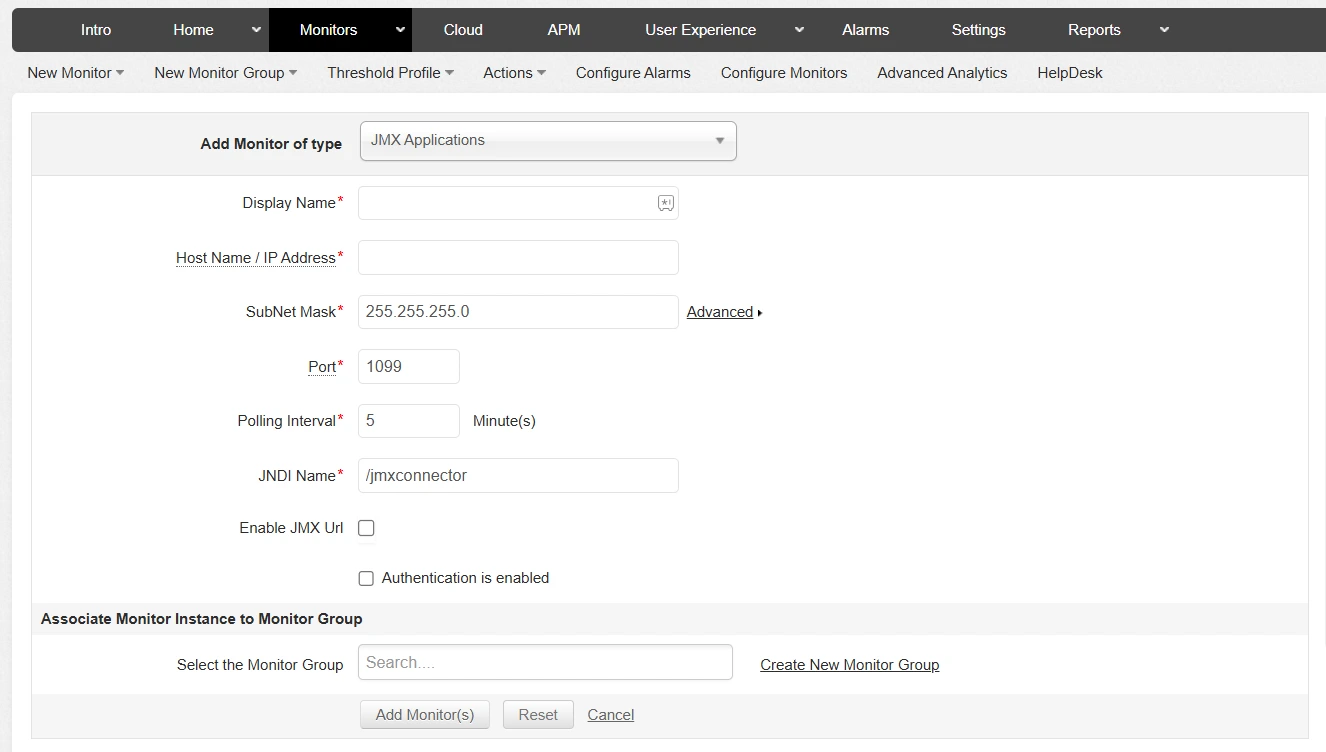This screenshot has height=752, width=1326.
Task: Expand the User Experience dropdown arrow
Action: coord(798,30)
